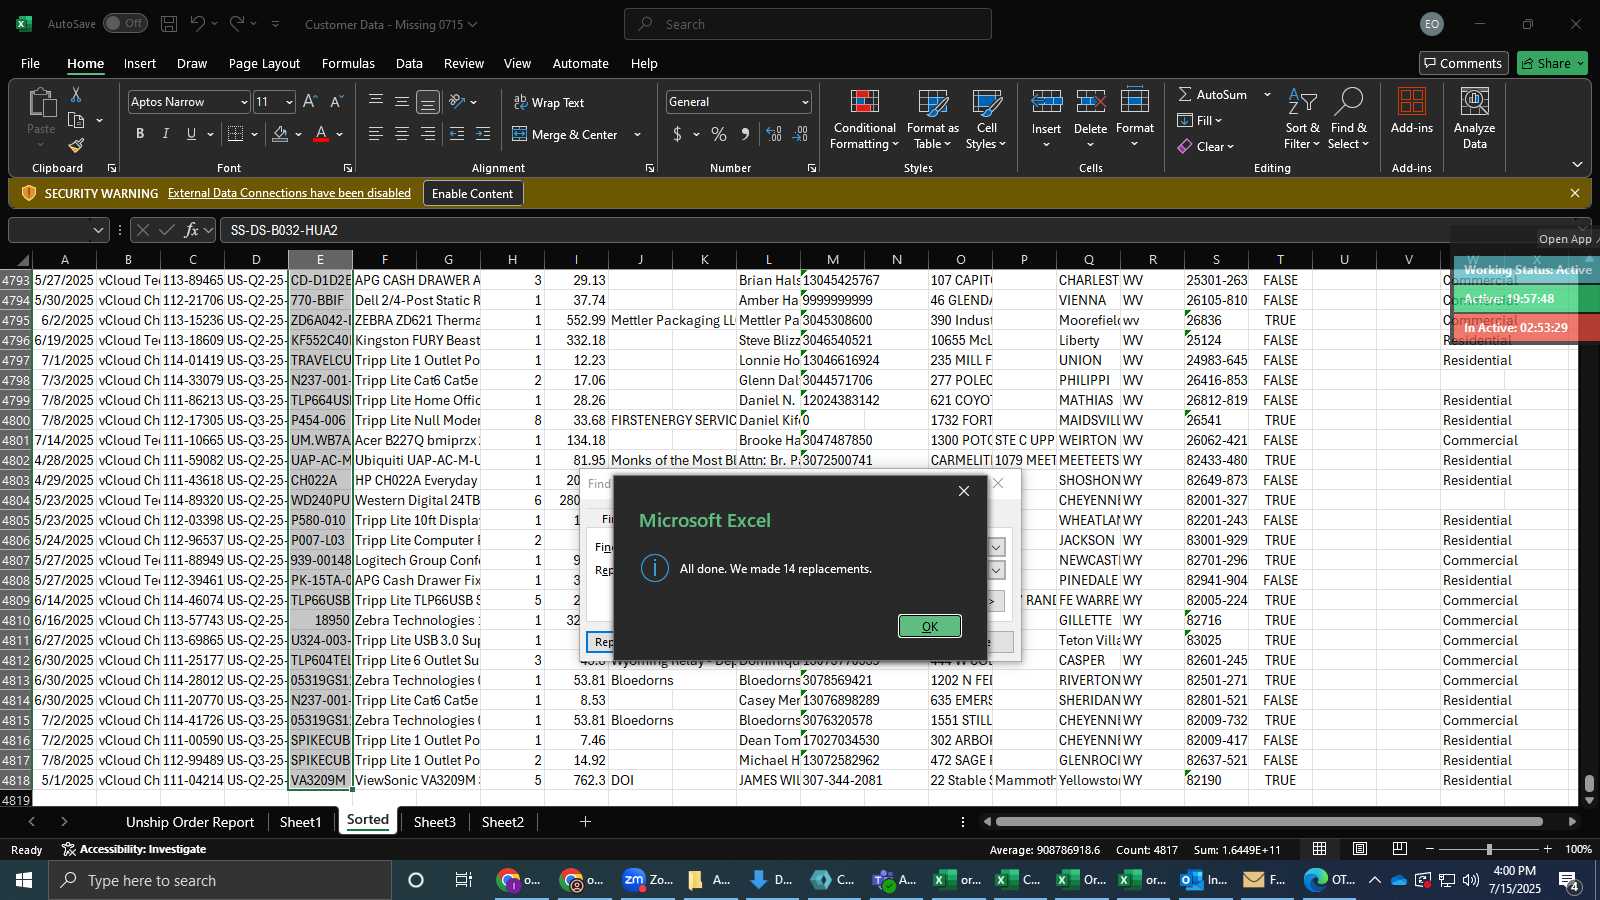
Task: Expand the Merge & Center dropdown arrow
Action: point(637,135)
